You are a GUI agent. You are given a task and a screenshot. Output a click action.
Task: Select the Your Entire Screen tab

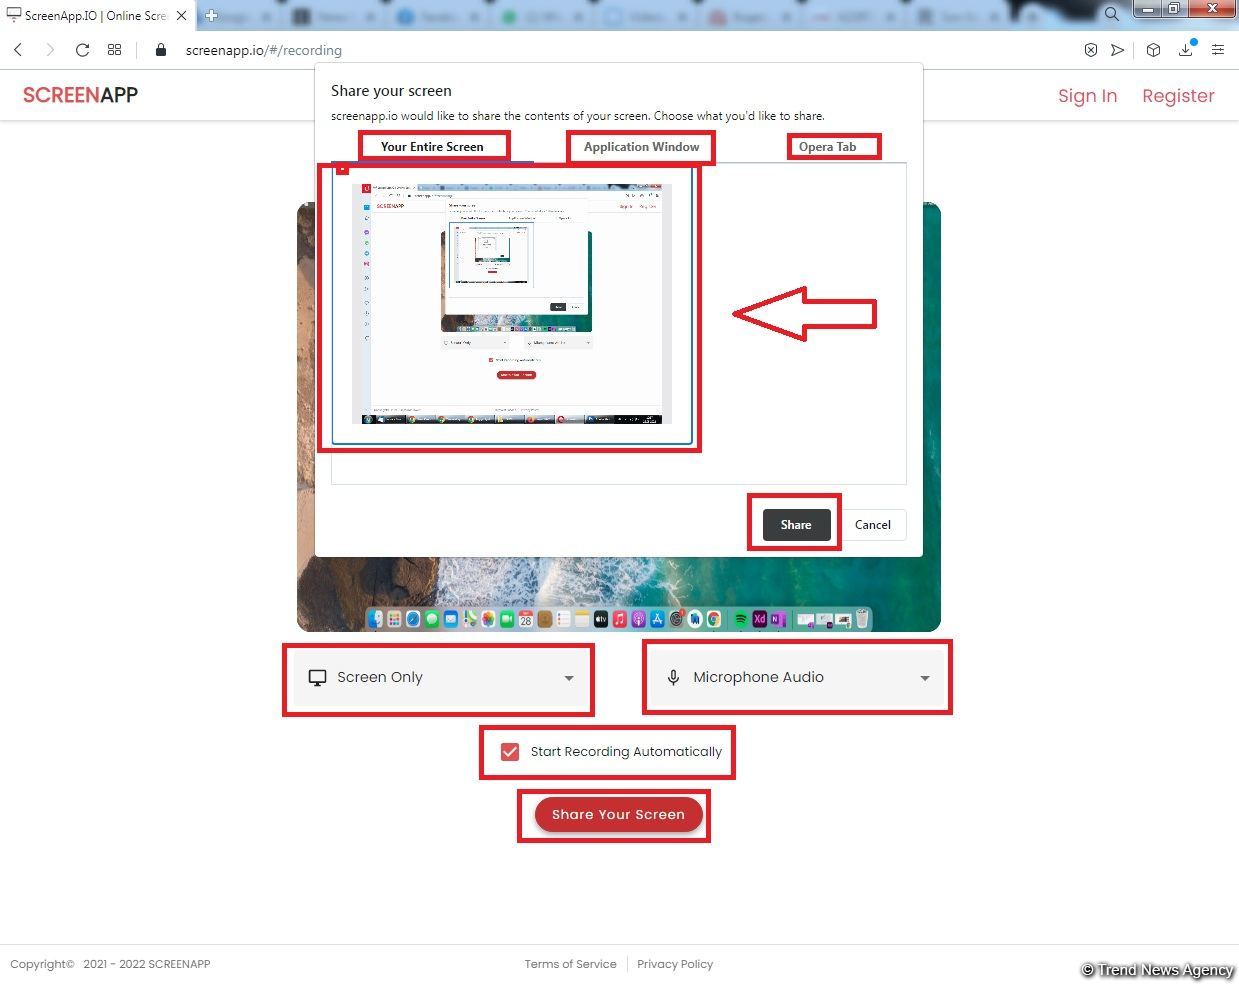point(432,146)
